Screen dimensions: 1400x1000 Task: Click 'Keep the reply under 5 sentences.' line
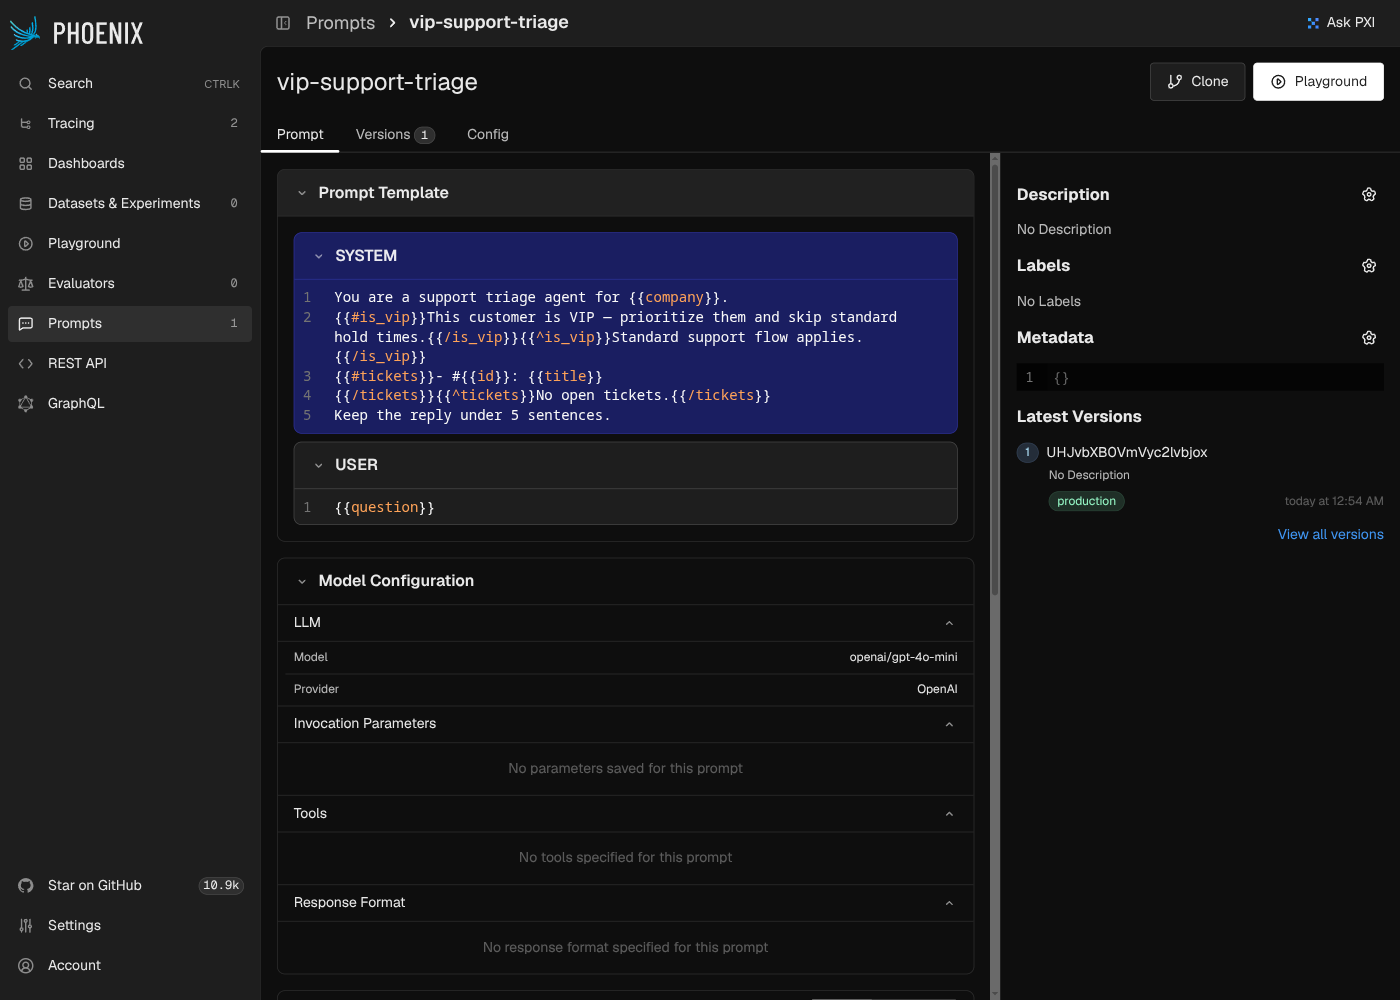[x=471, y=416]
